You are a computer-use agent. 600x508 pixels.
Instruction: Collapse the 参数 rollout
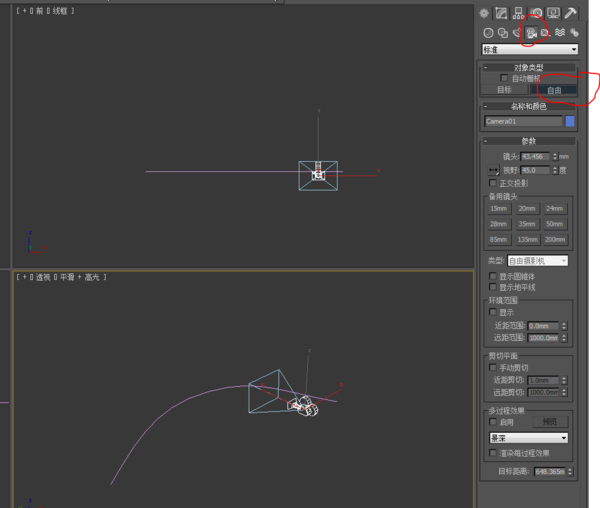pos(528,141)
